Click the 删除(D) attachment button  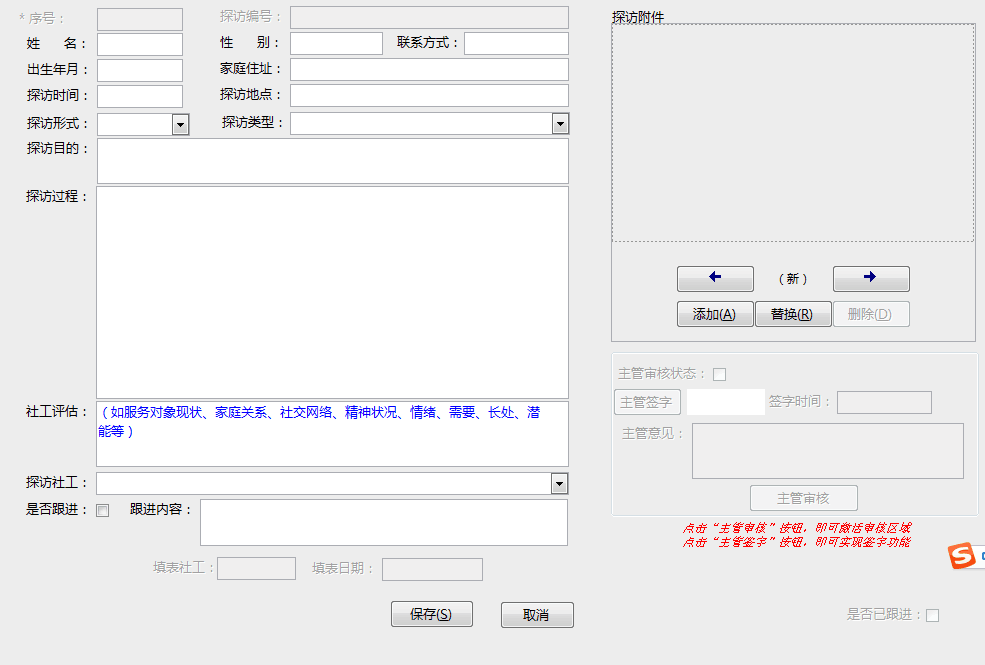pos(871,314)
